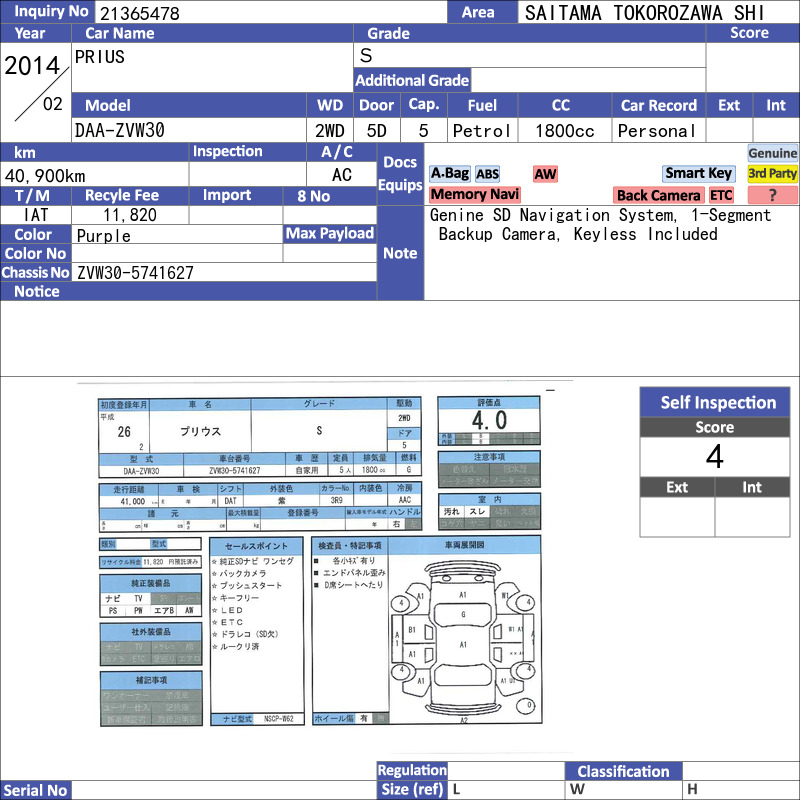Viewport: 800px width, 800px height.
Task: Click the AC value under A/C
Action: coord(342,175)
